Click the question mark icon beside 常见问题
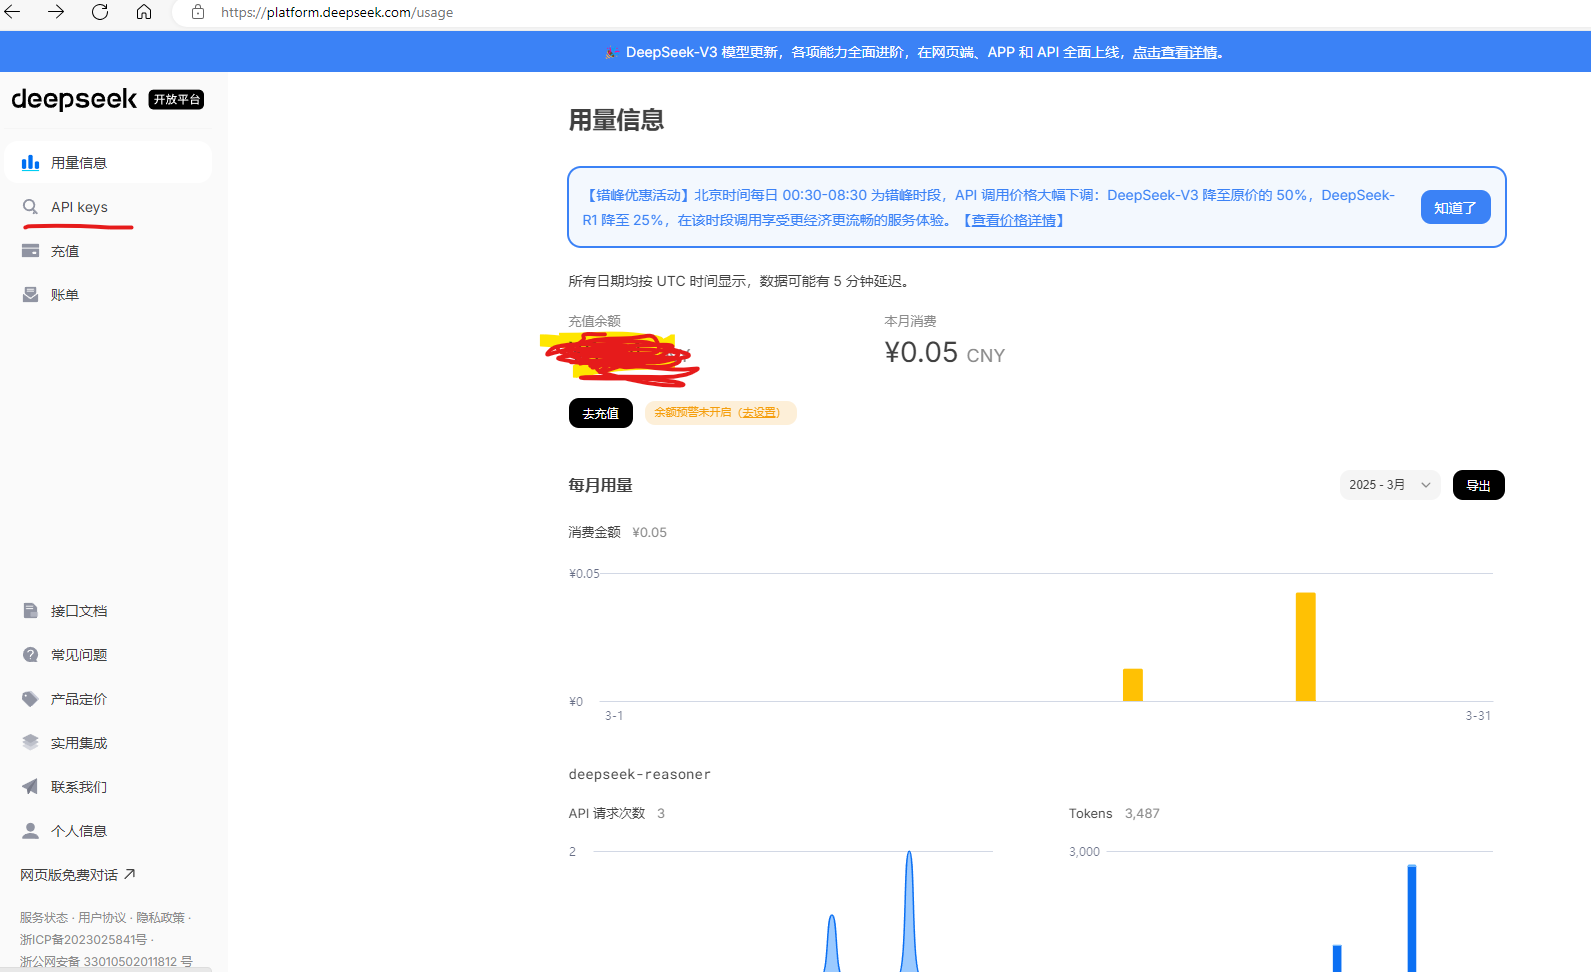This screenshot has height=972, width=1591. 31,655
